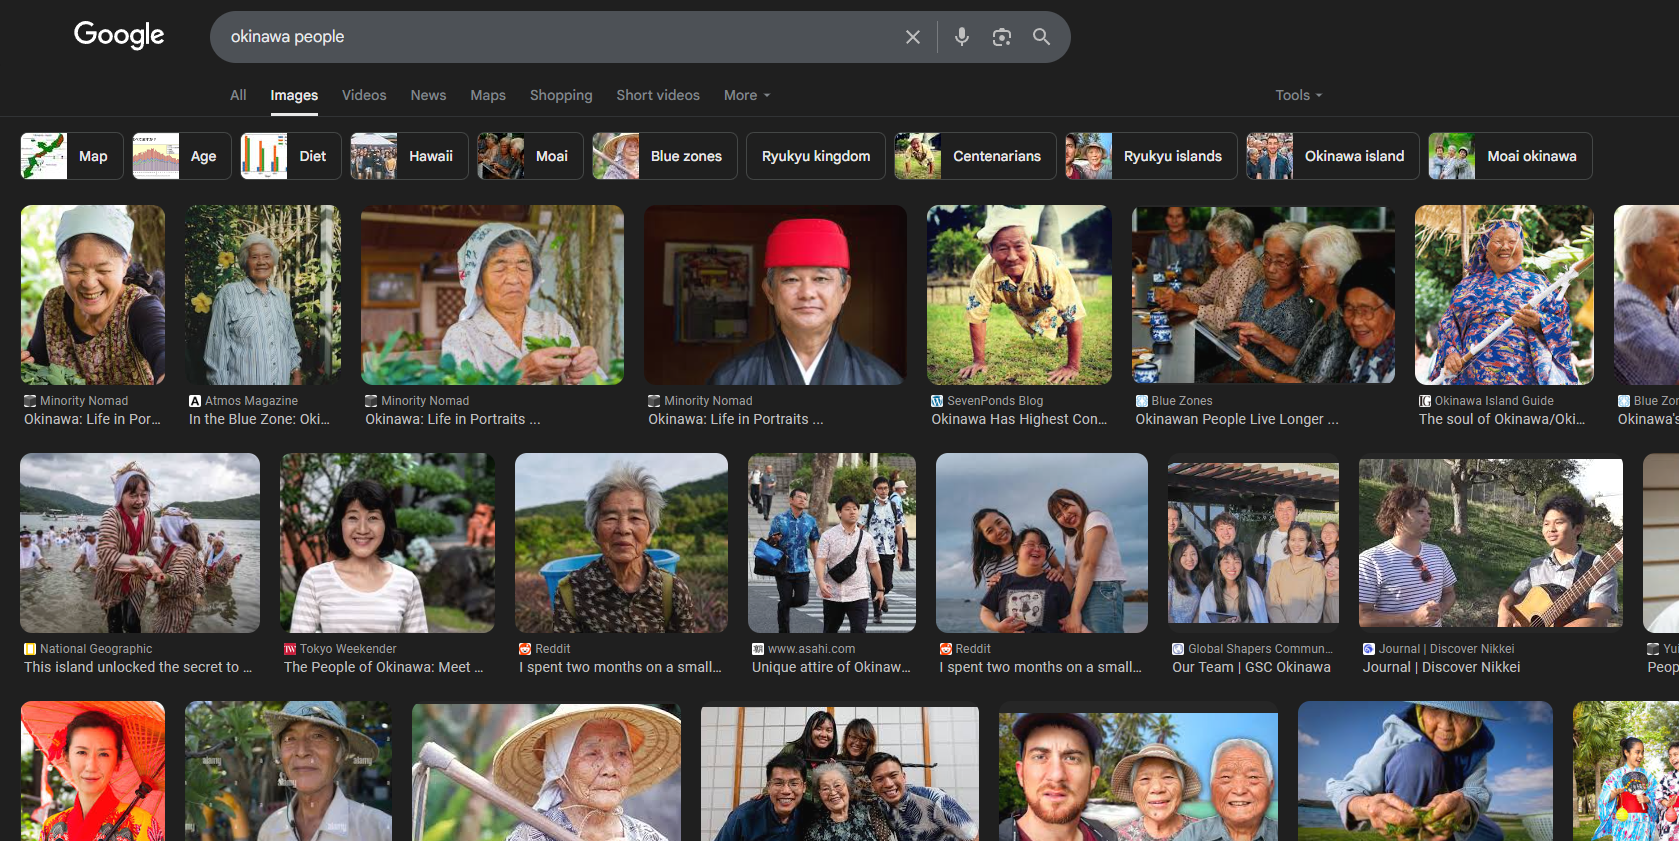Expand the More dropdown
Viewport: 1679px width, 841px height.
747,95
